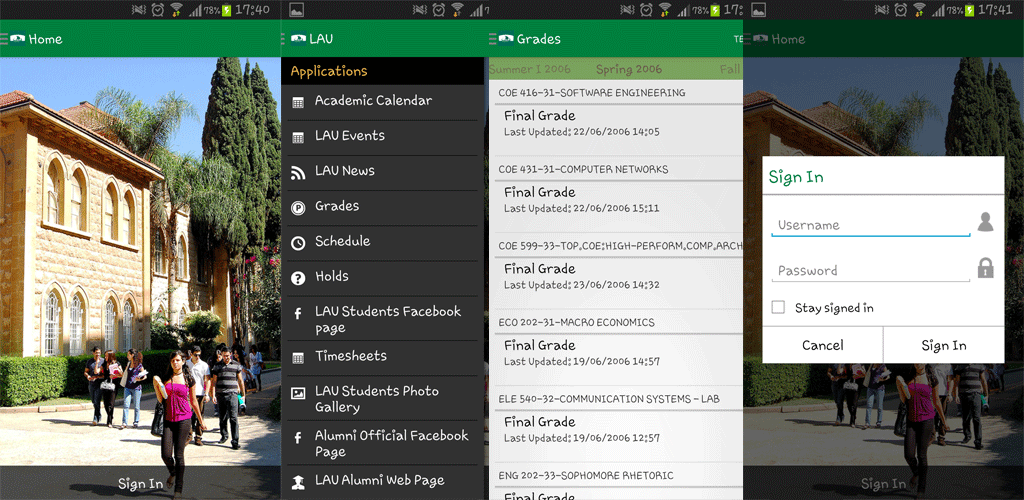Tap the LAU News RSS feed icon
Viewport: 1024px width, 500px height.
click(x=298, y=173)
